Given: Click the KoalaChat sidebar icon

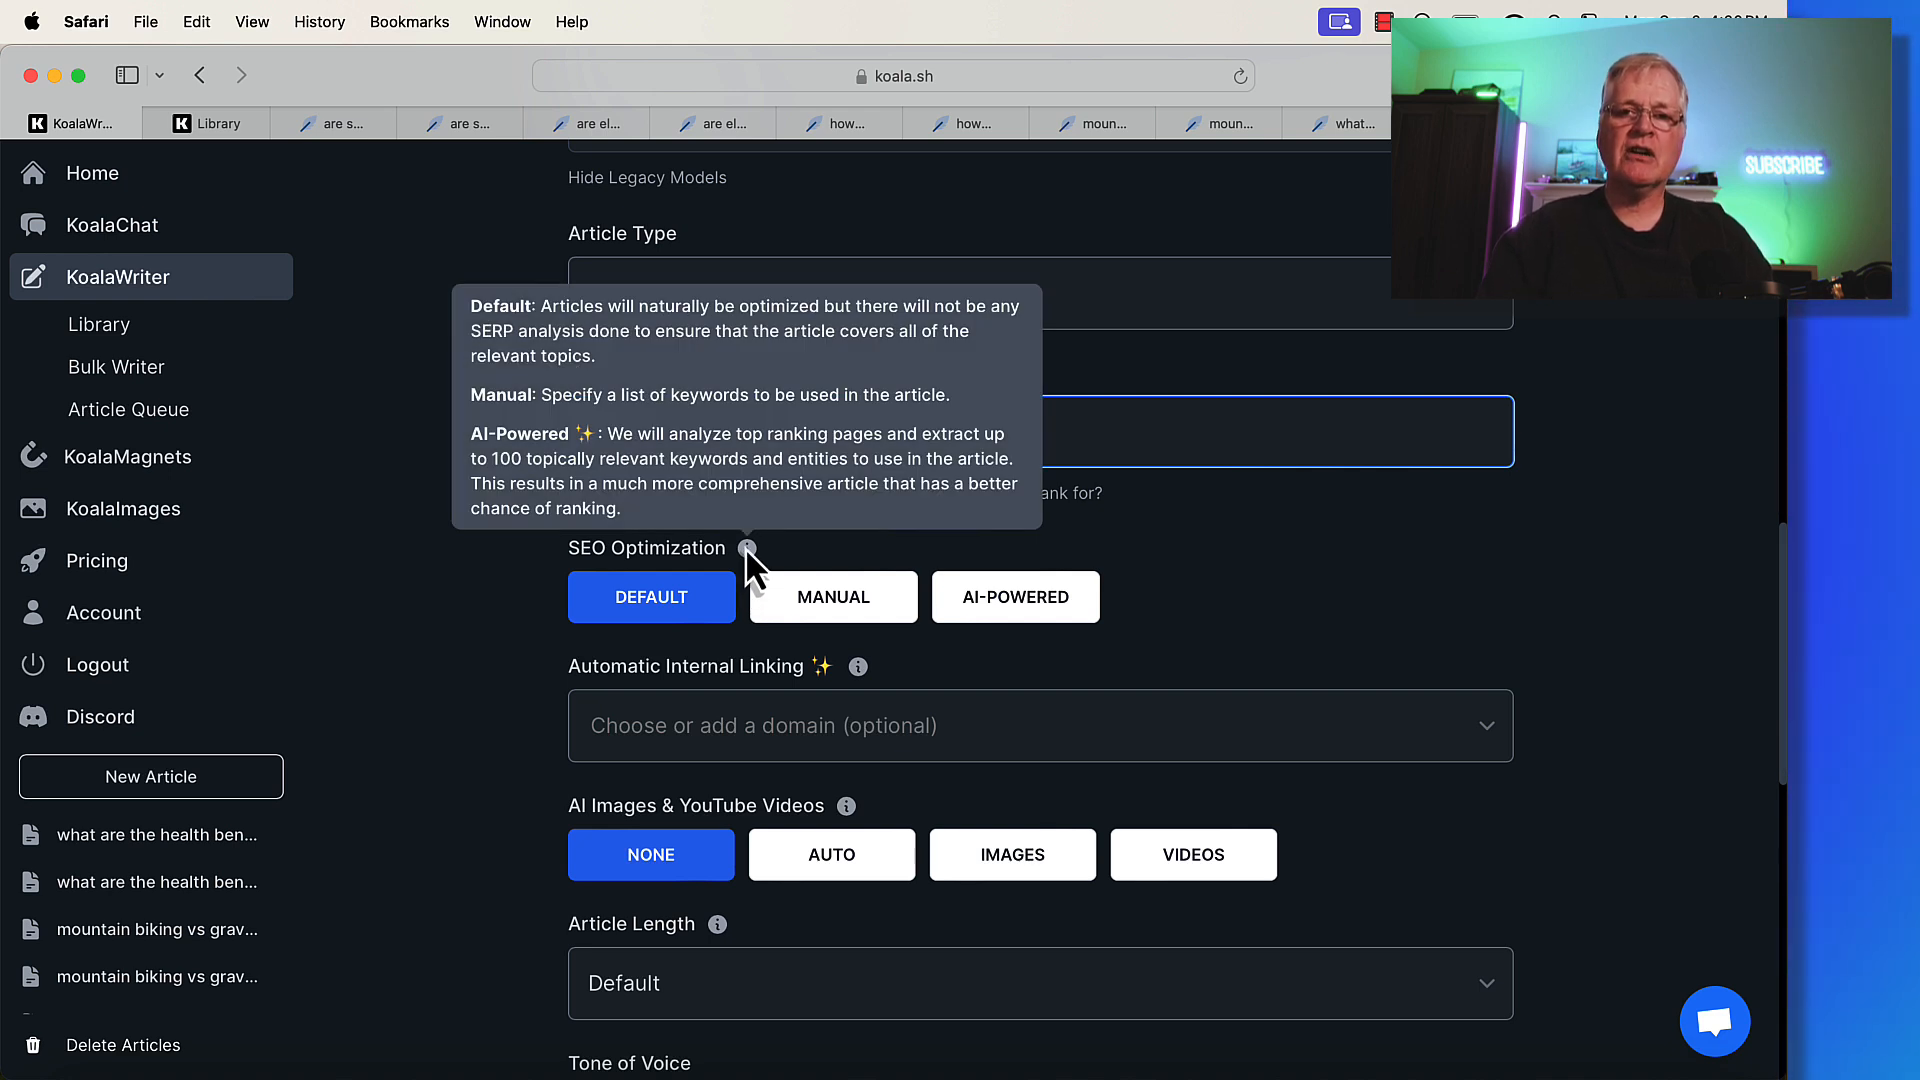Looking at the screenshot, I should (x=34, y=225).
